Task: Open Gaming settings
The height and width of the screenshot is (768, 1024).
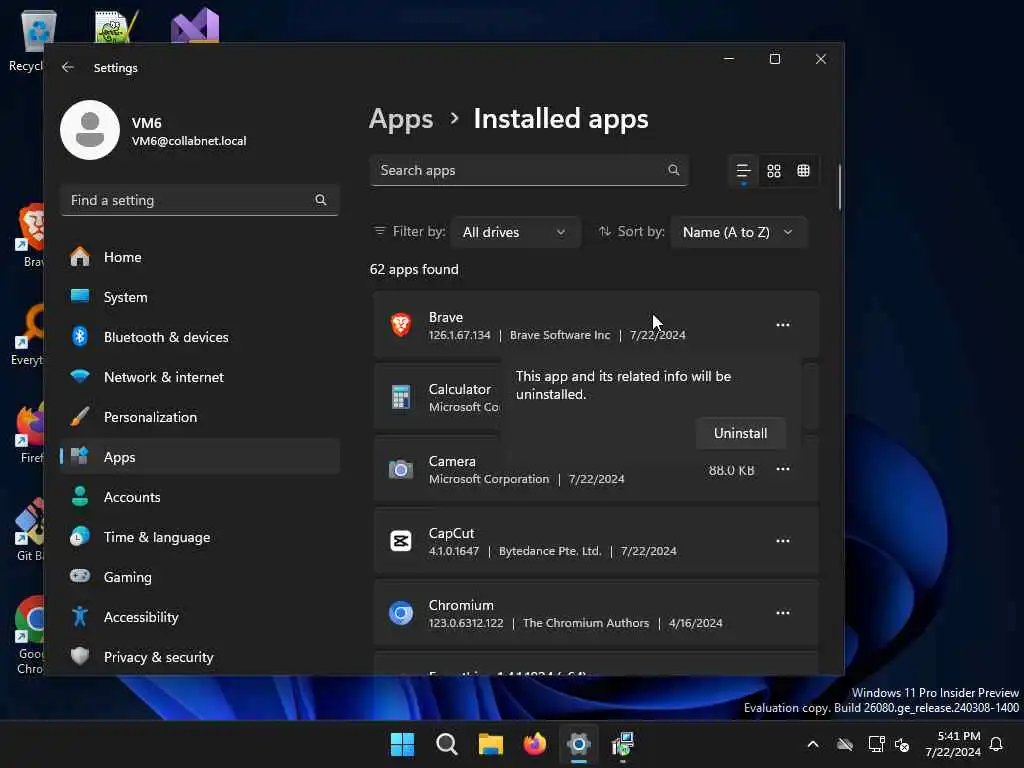Action: [x=200, y=577]
